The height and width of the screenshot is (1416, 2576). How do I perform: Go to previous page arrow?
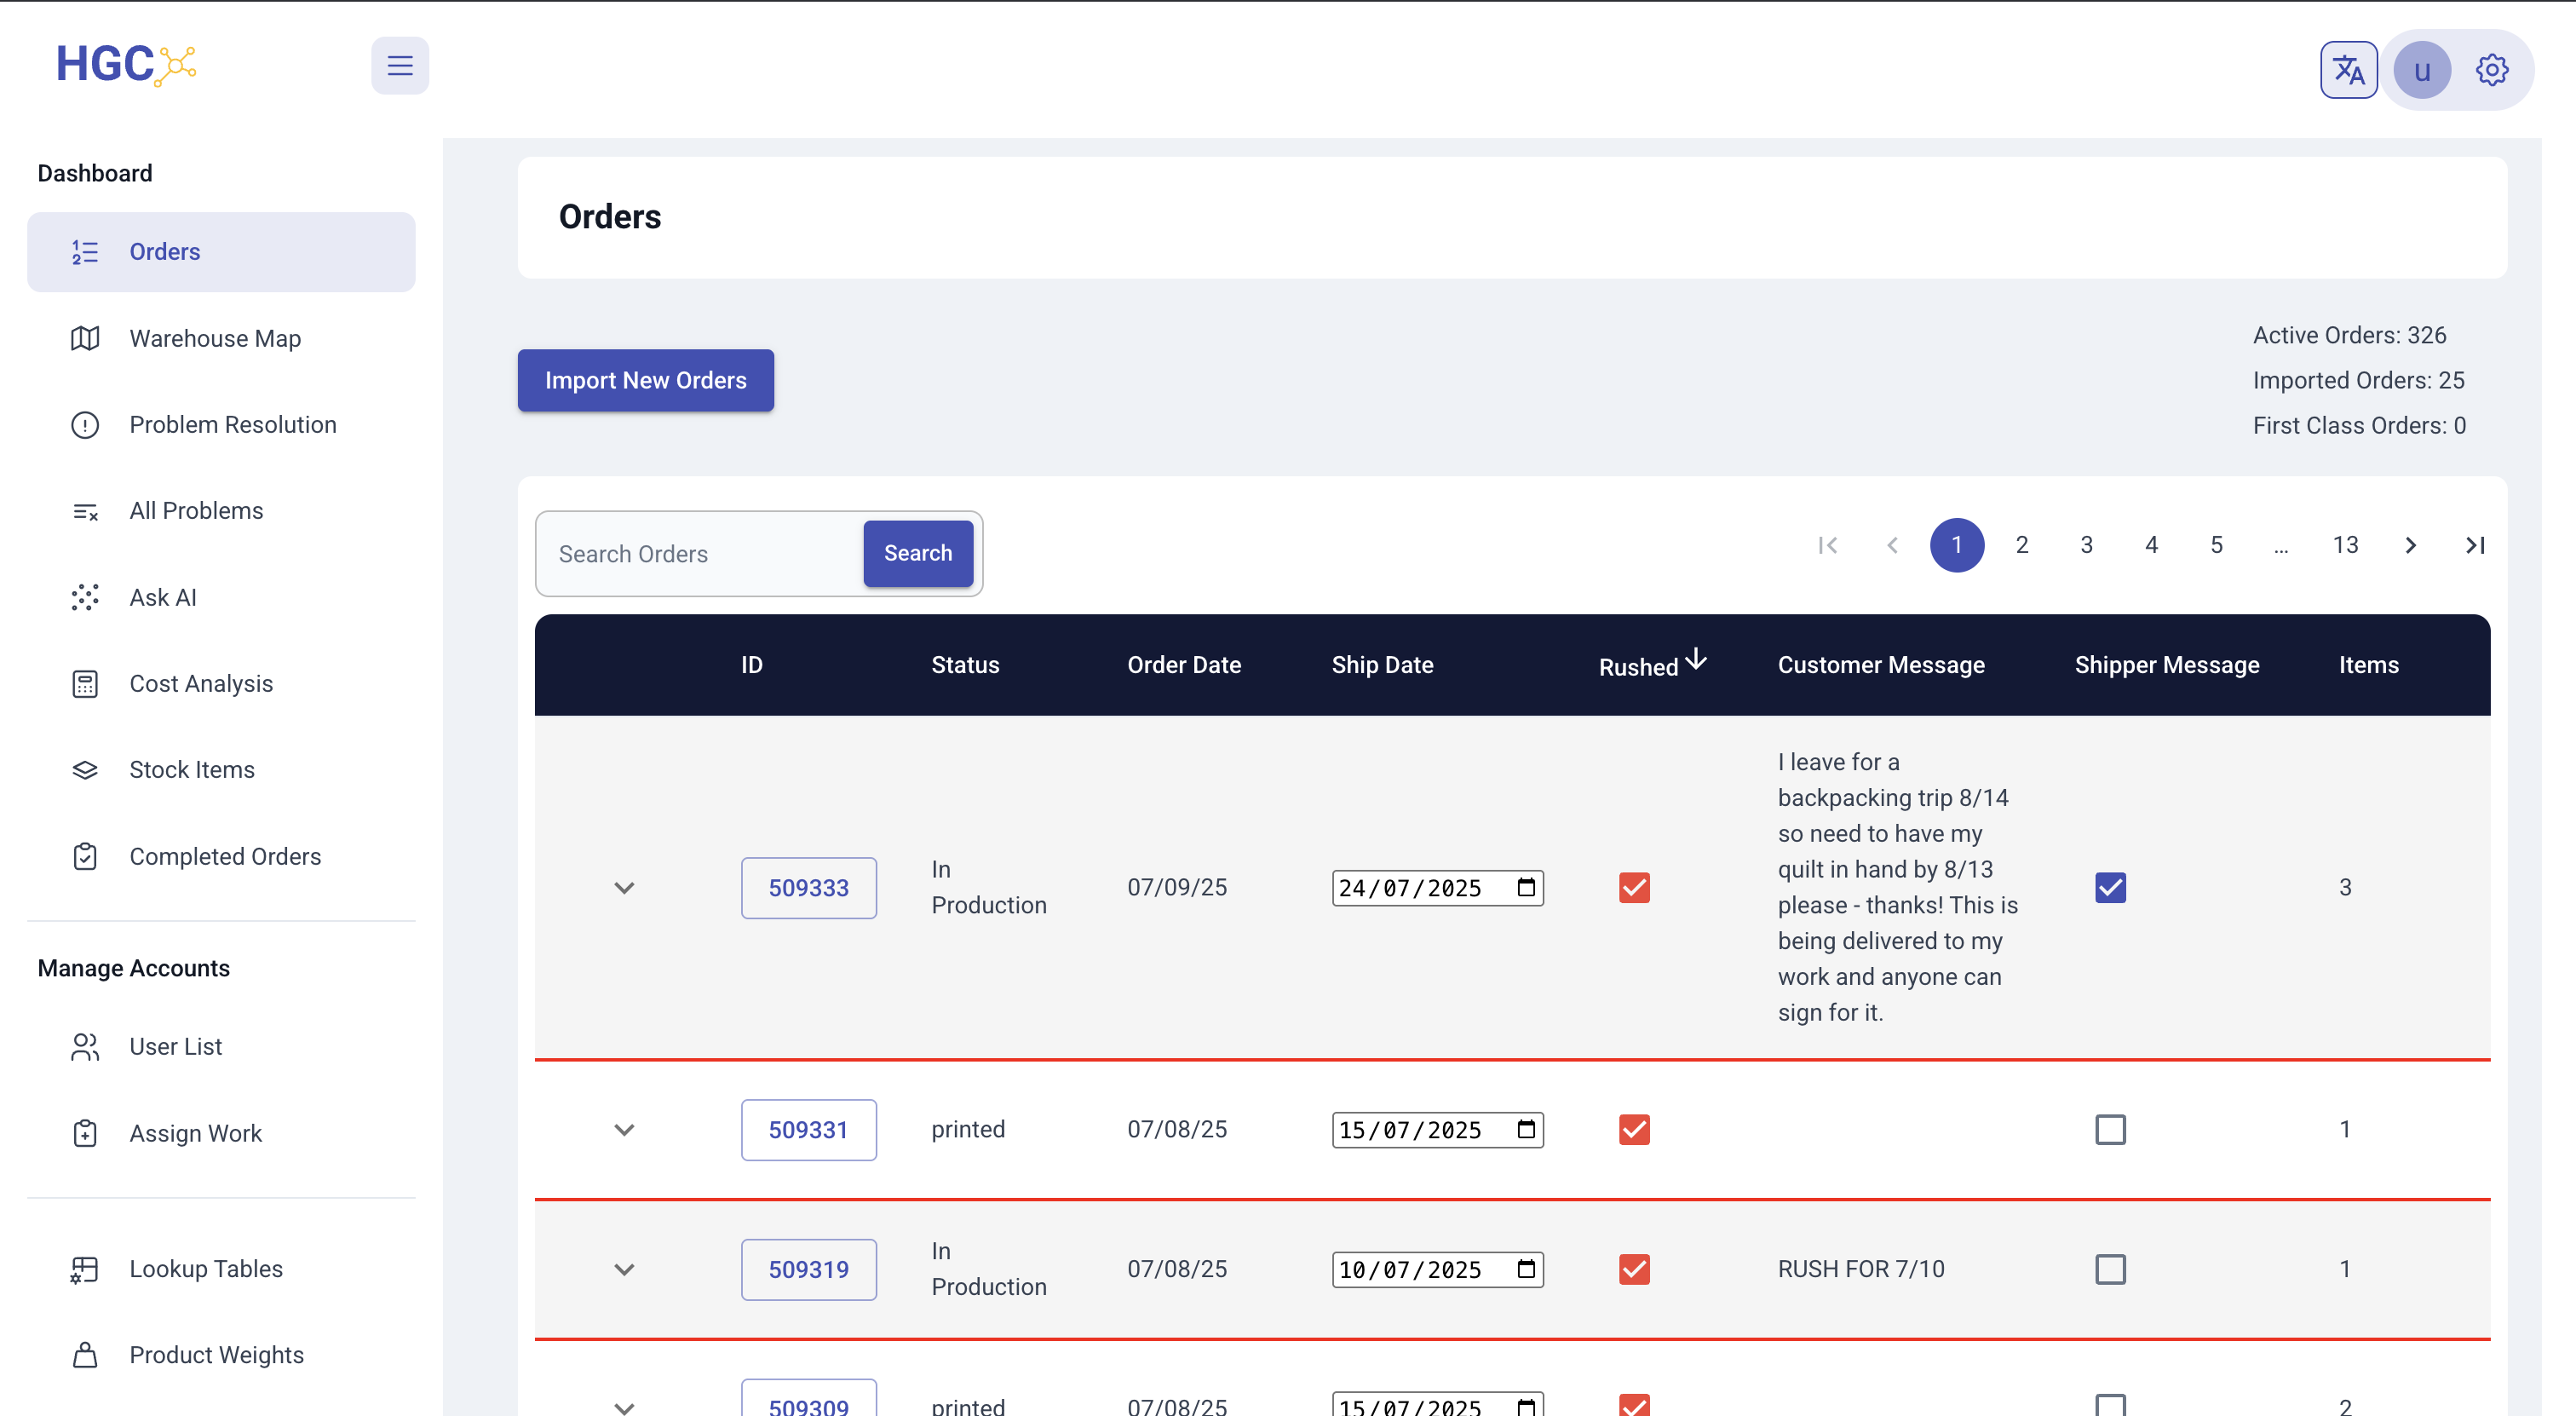tap(1892, 545)
